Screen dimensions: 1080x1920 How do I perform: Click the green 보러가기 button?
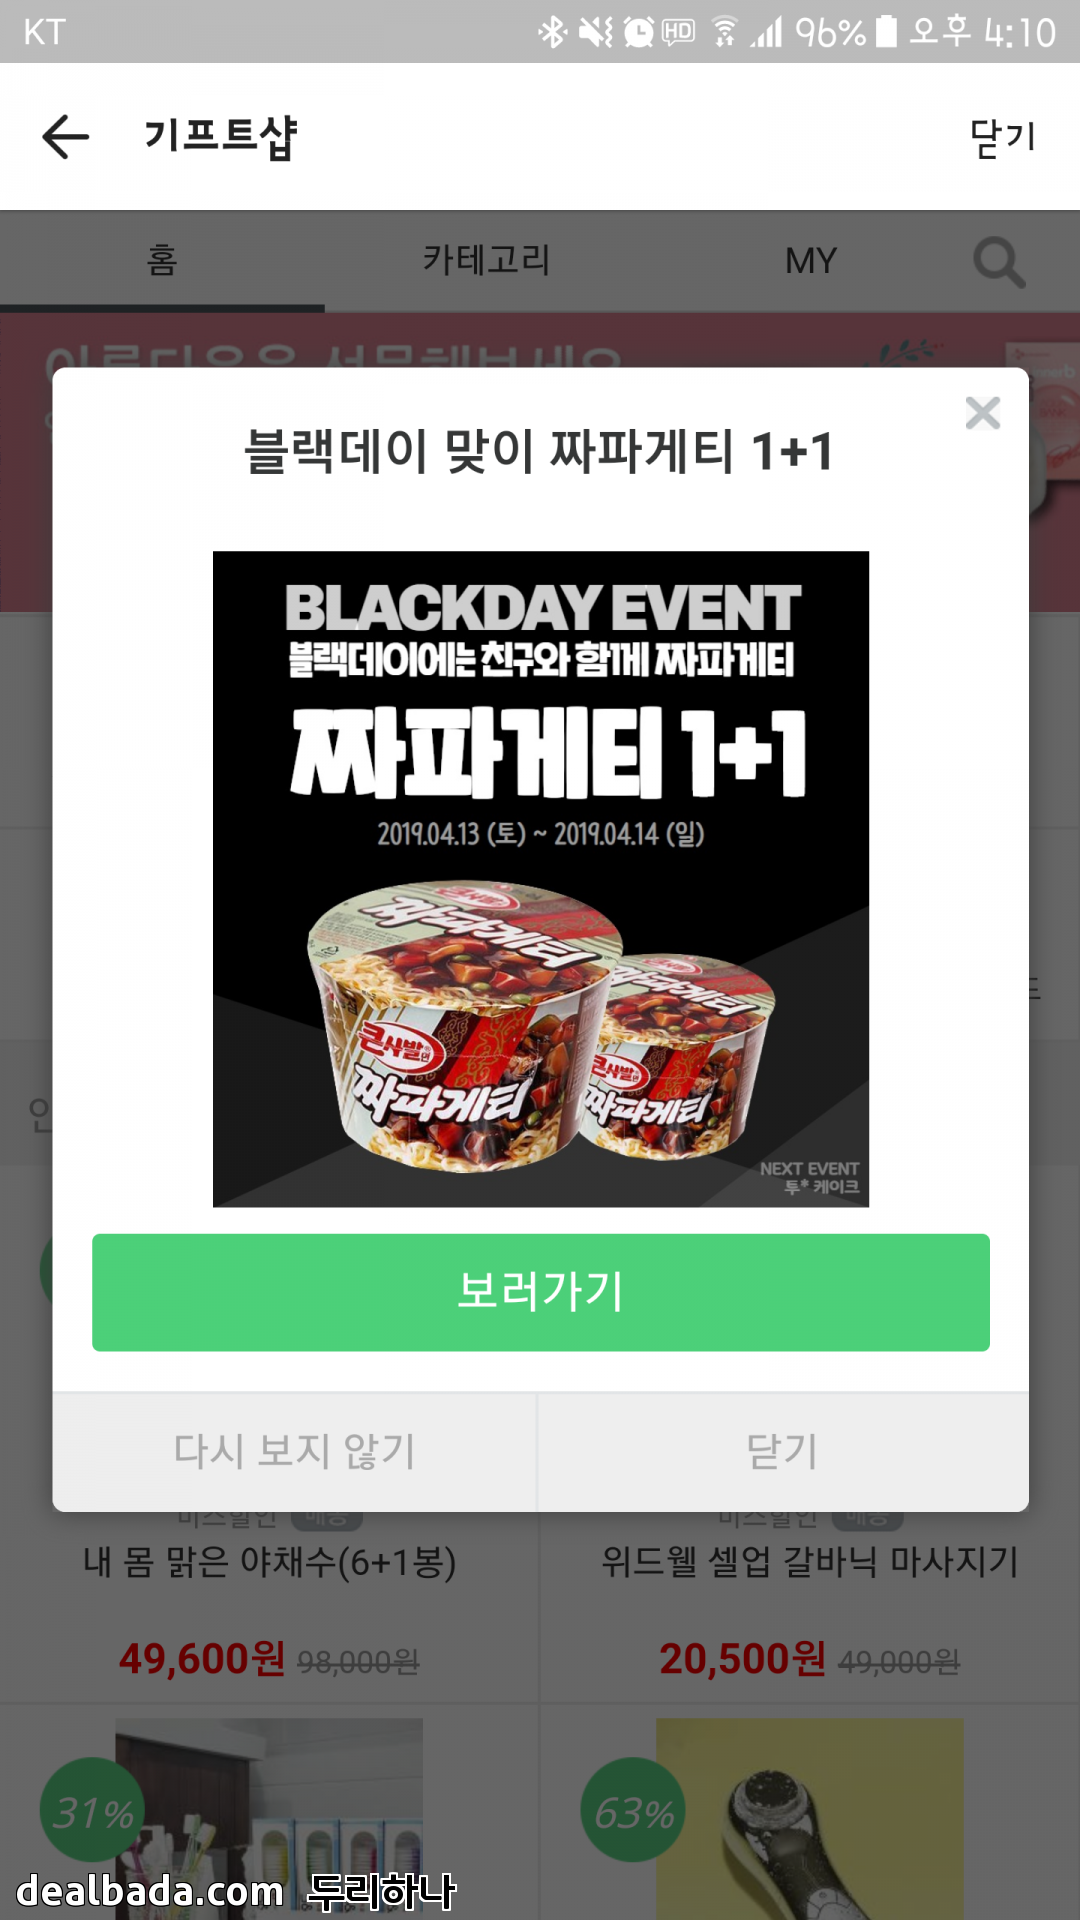click(541, 1292)
